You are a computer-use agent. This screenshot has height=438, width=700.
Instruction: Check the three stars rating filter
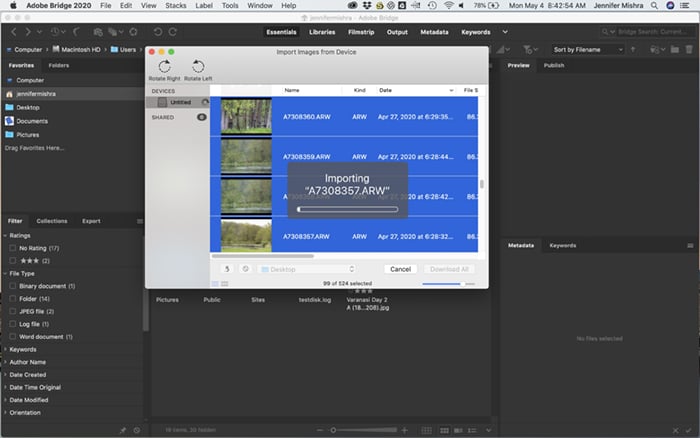click(12, 260)
